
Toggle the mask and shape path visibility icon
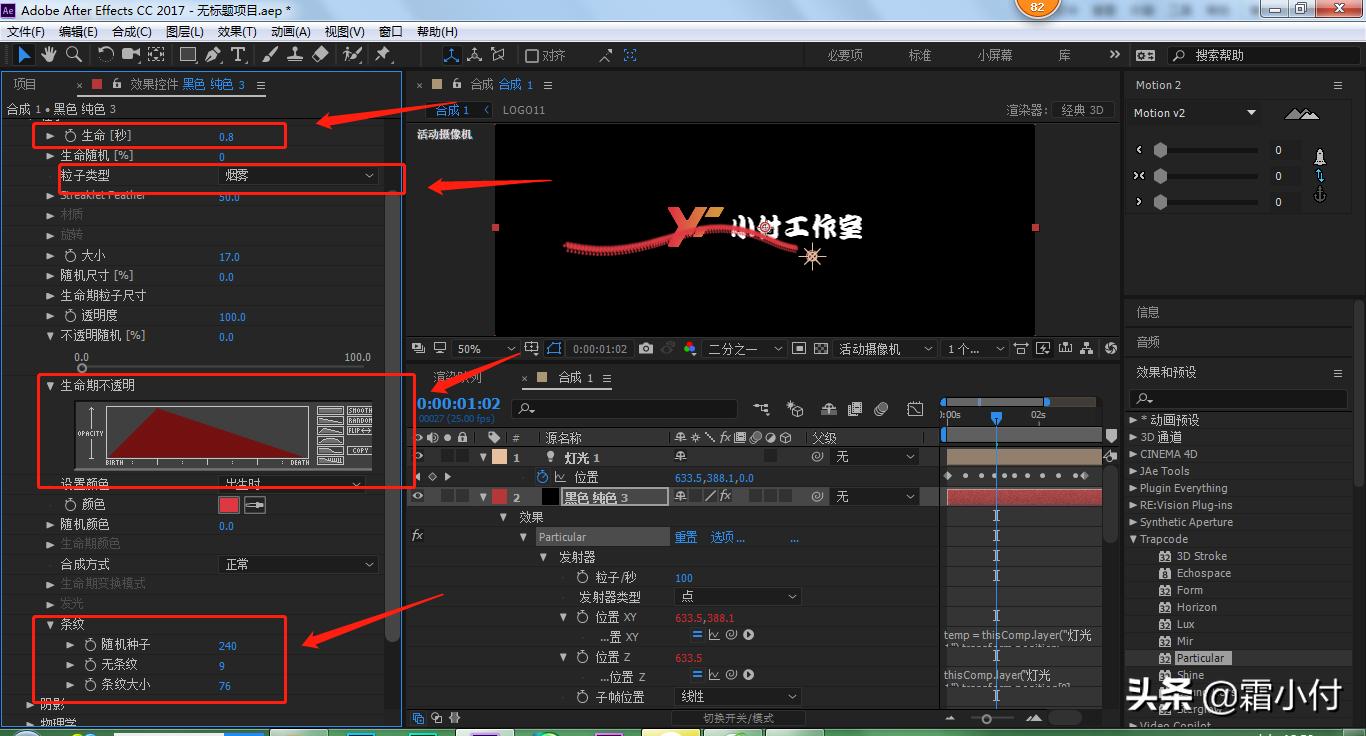point(554,349)
